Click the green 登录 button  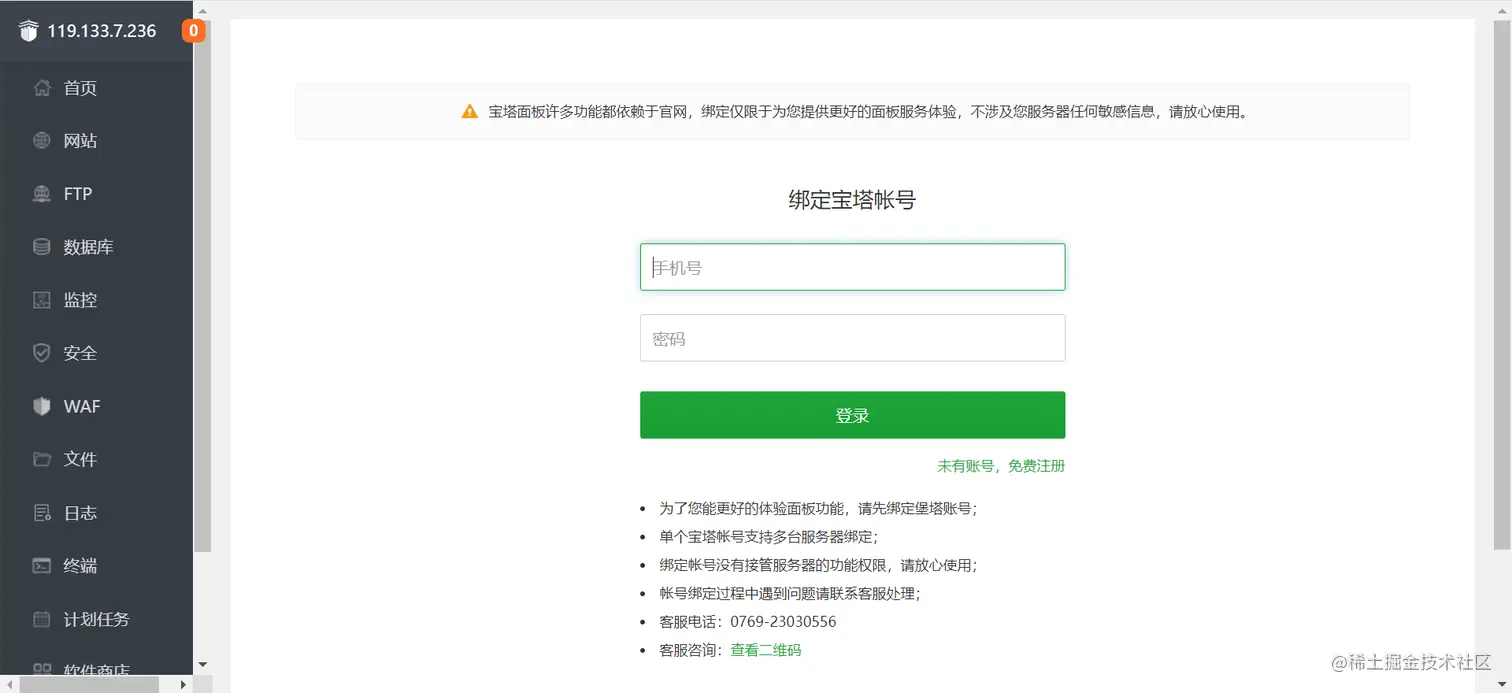(x=852, y=415)
